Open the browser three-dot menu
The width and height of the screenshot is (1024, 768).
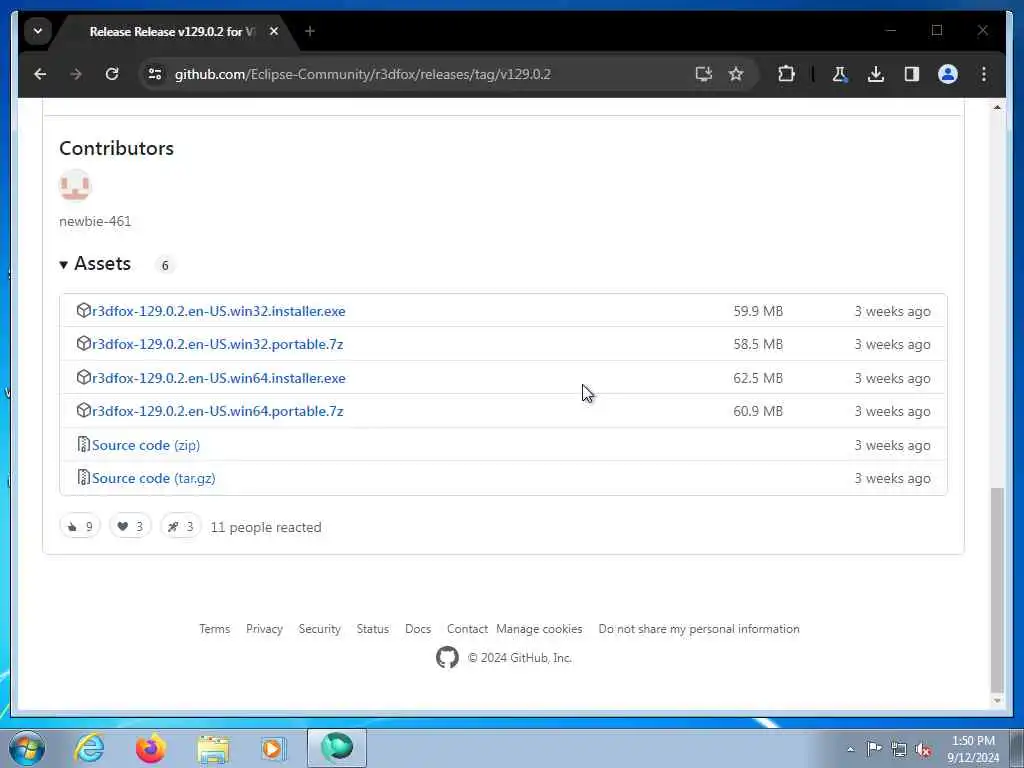pyautogui.click(x=984, y=74)
